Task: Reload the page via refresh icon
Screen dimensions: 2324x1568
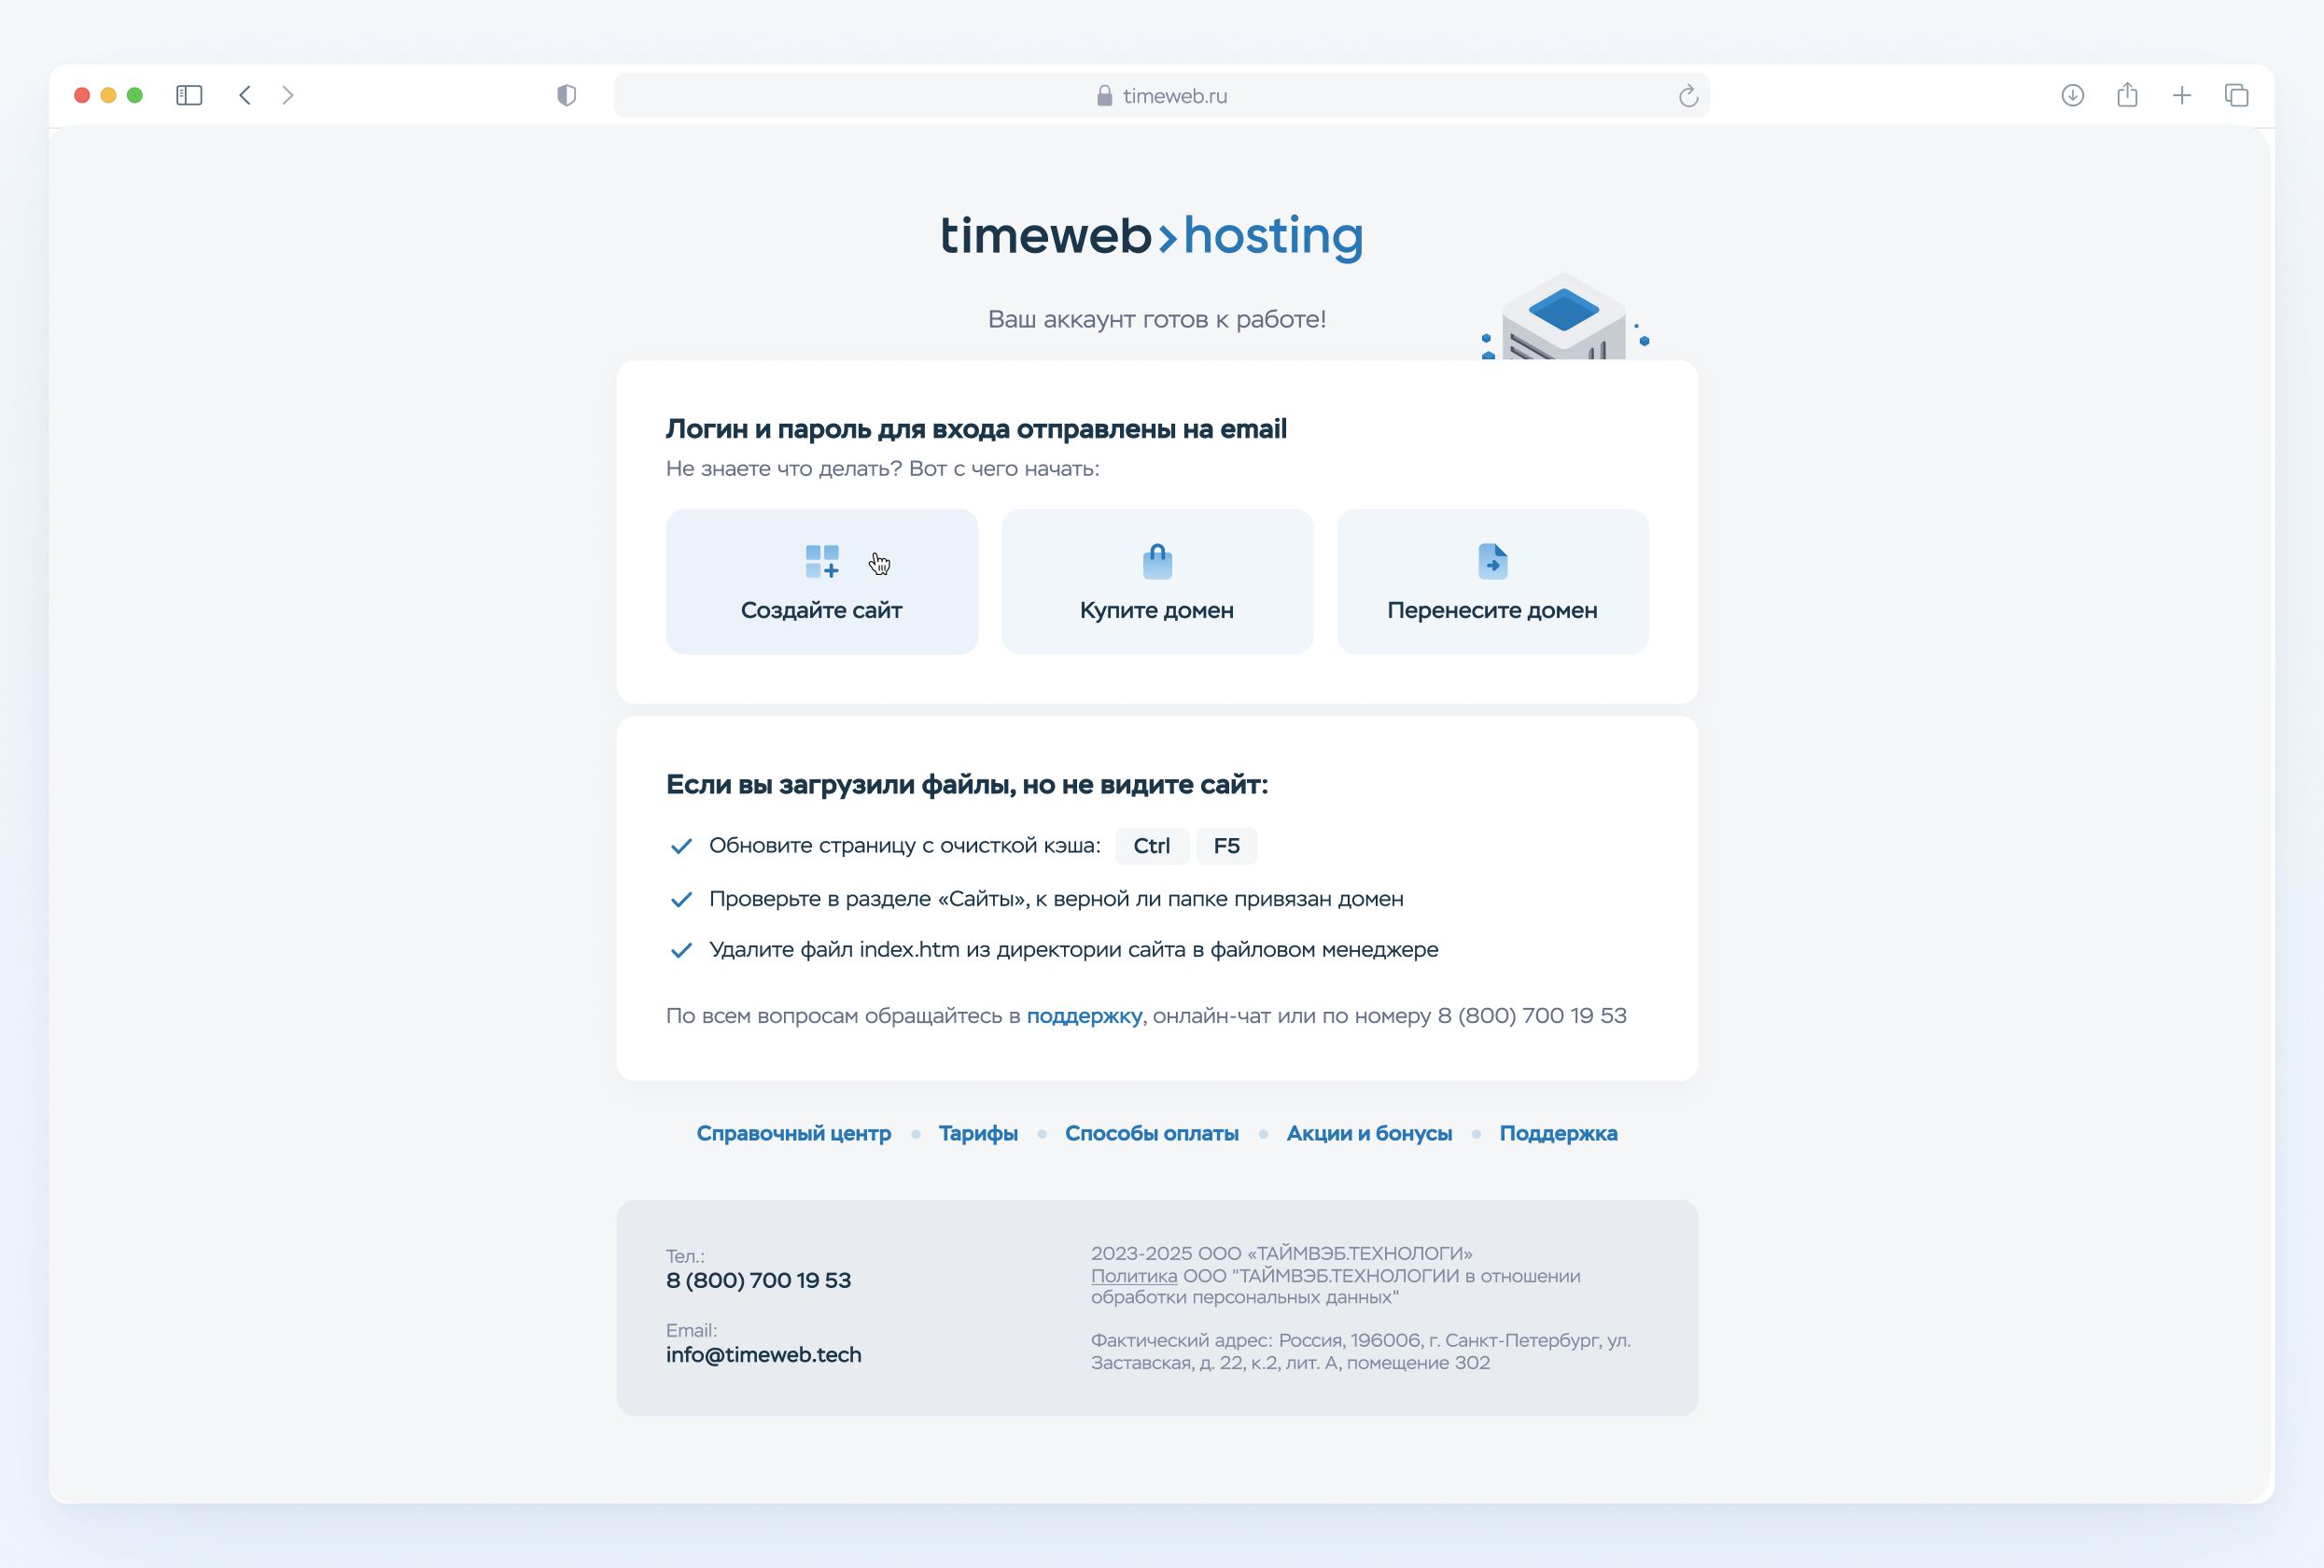Action: pos(1688,96)
